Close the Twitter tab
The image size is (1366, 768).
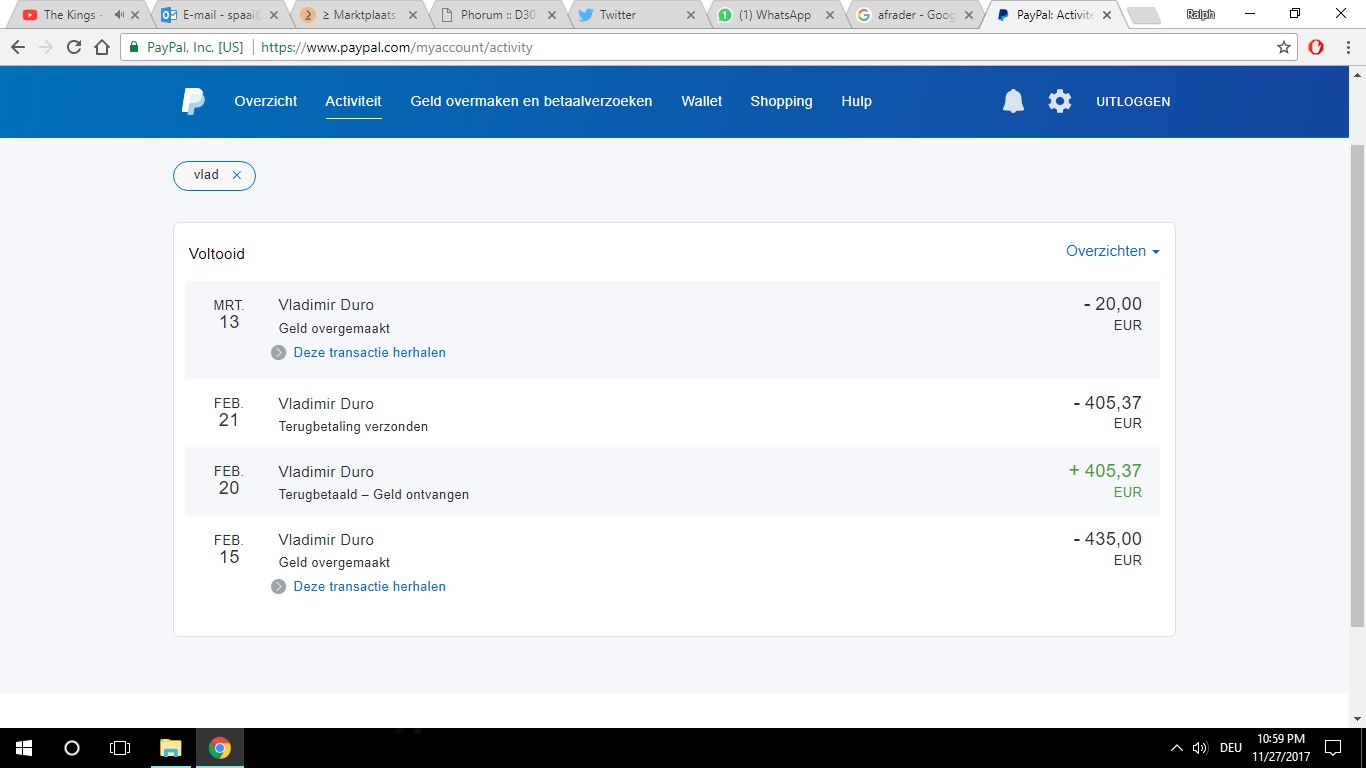[690, 15]
